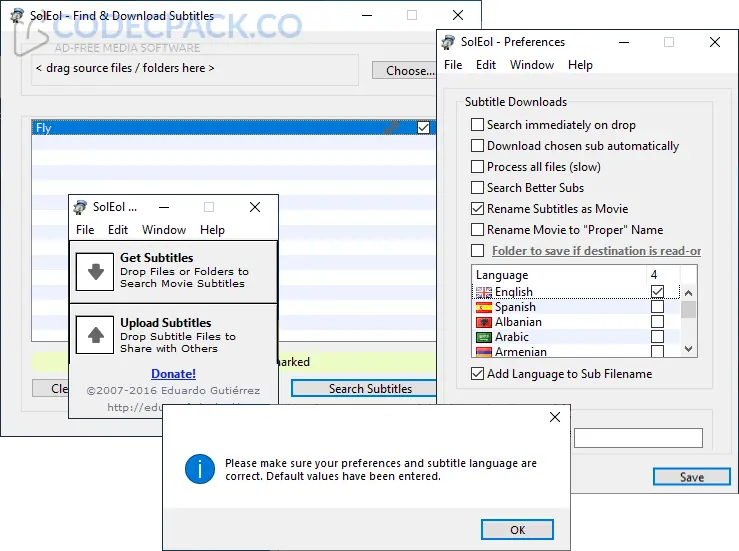
Task: Click the Get Subtitles drop area
Action: tap(173, 272)
